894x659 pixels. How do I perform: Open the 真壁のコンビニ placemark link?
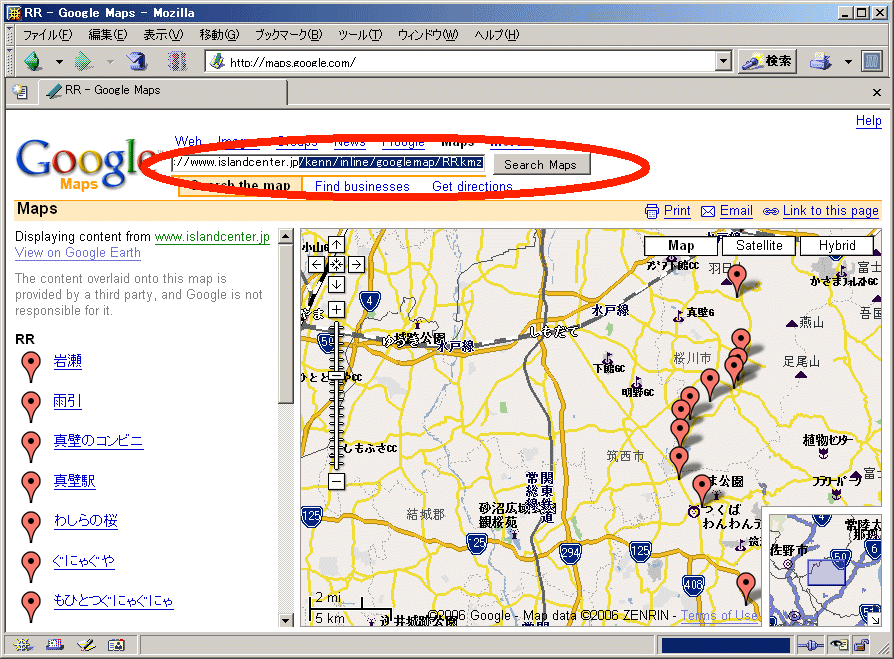click(x=98, y=441)
